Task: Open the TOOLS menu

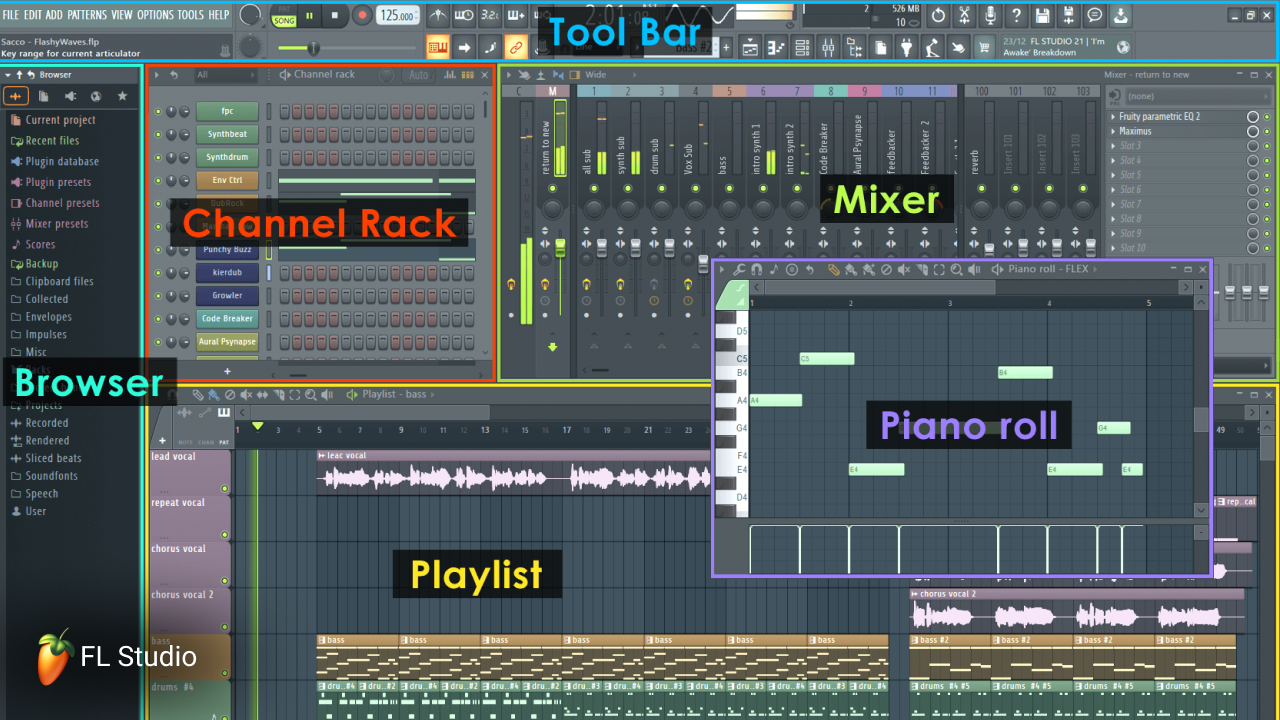Action: pos(190,15)
